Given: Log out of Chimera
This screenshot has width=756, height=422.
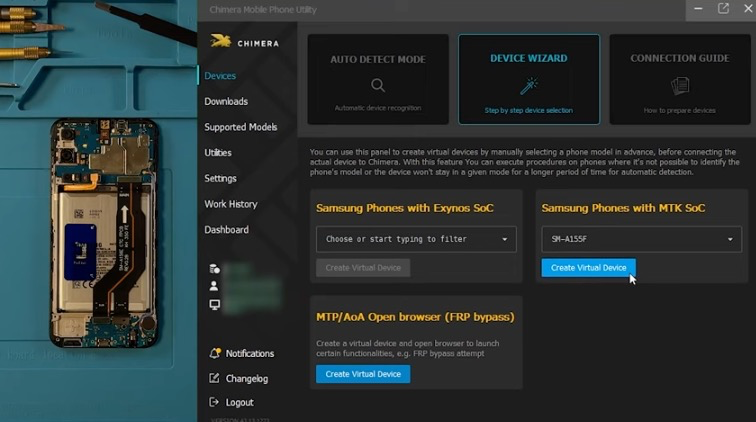Looking at the screenshot, I should point(240,402).
